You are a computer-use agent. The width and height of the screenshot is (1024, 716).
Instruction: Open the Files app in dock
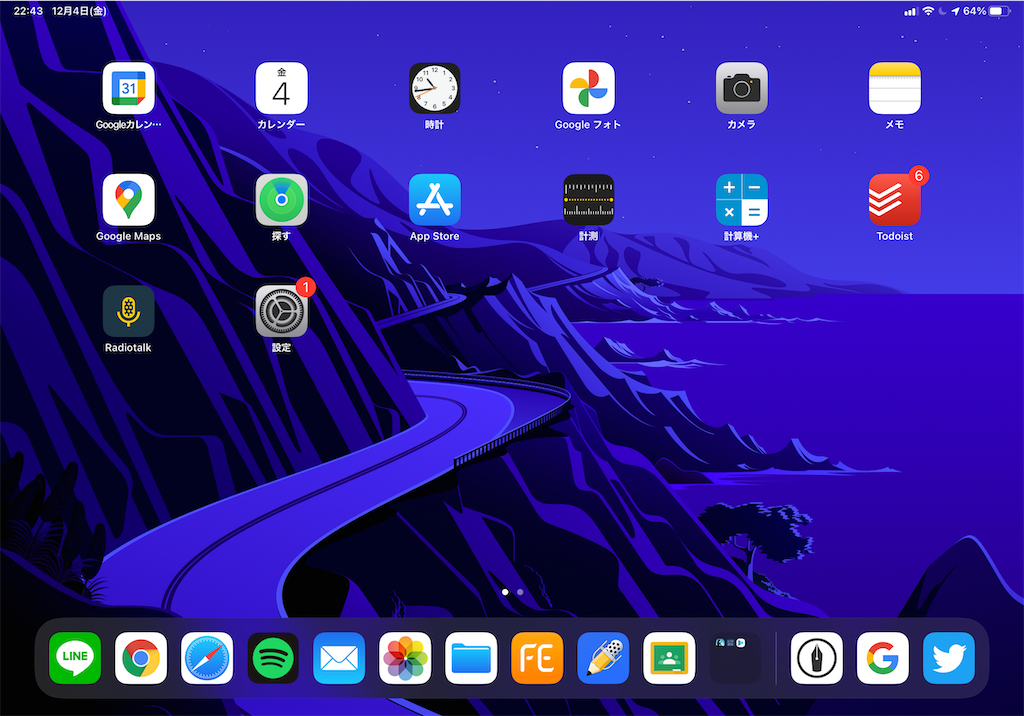pos(471,659)
